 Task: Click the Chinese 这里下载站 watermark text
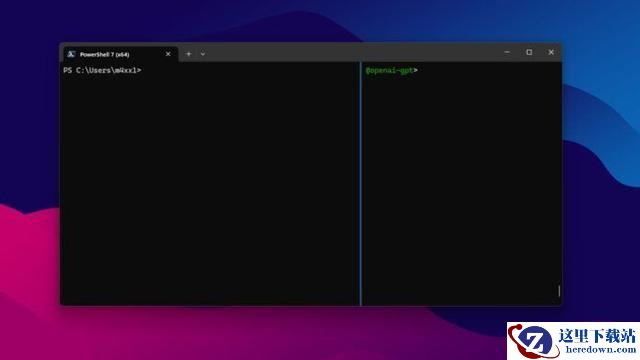coord(597,336)
